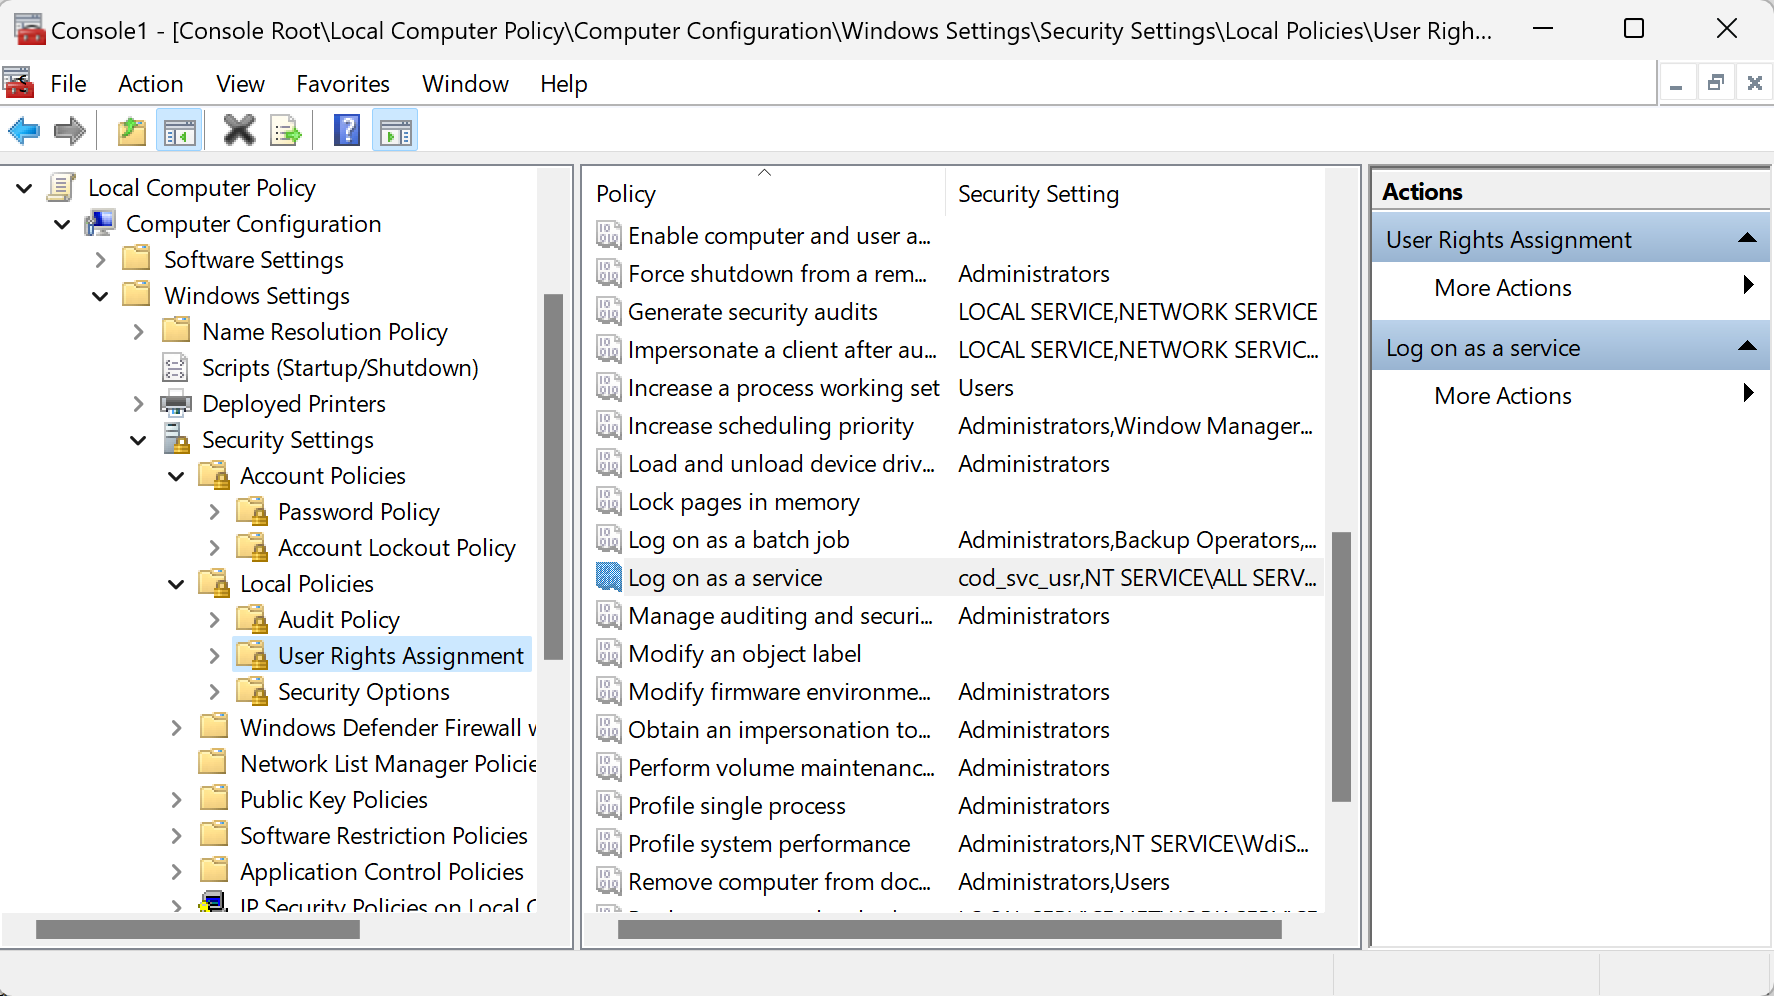Viewport: 1774px width, 996px height.
Task: Click the Lock pages in memory policy icon
Action: [608, 501]
